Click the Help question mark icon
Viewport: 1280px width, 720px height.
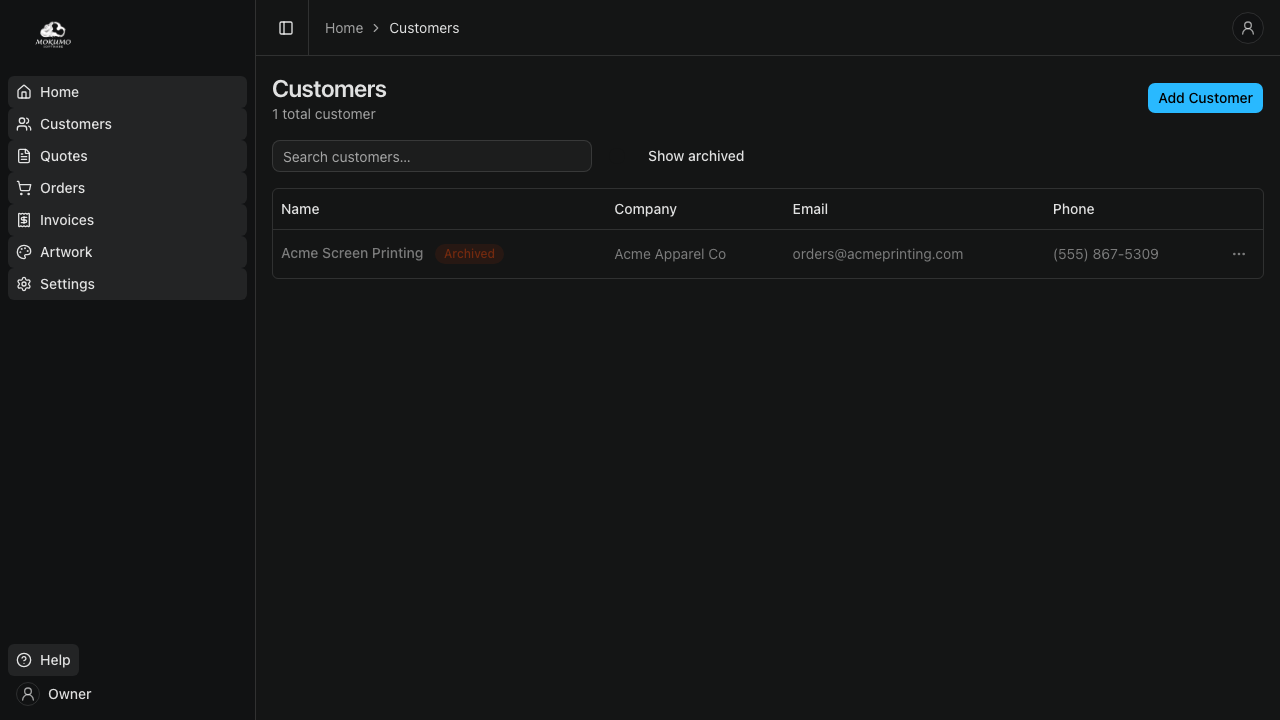click(x=24, y=660)
